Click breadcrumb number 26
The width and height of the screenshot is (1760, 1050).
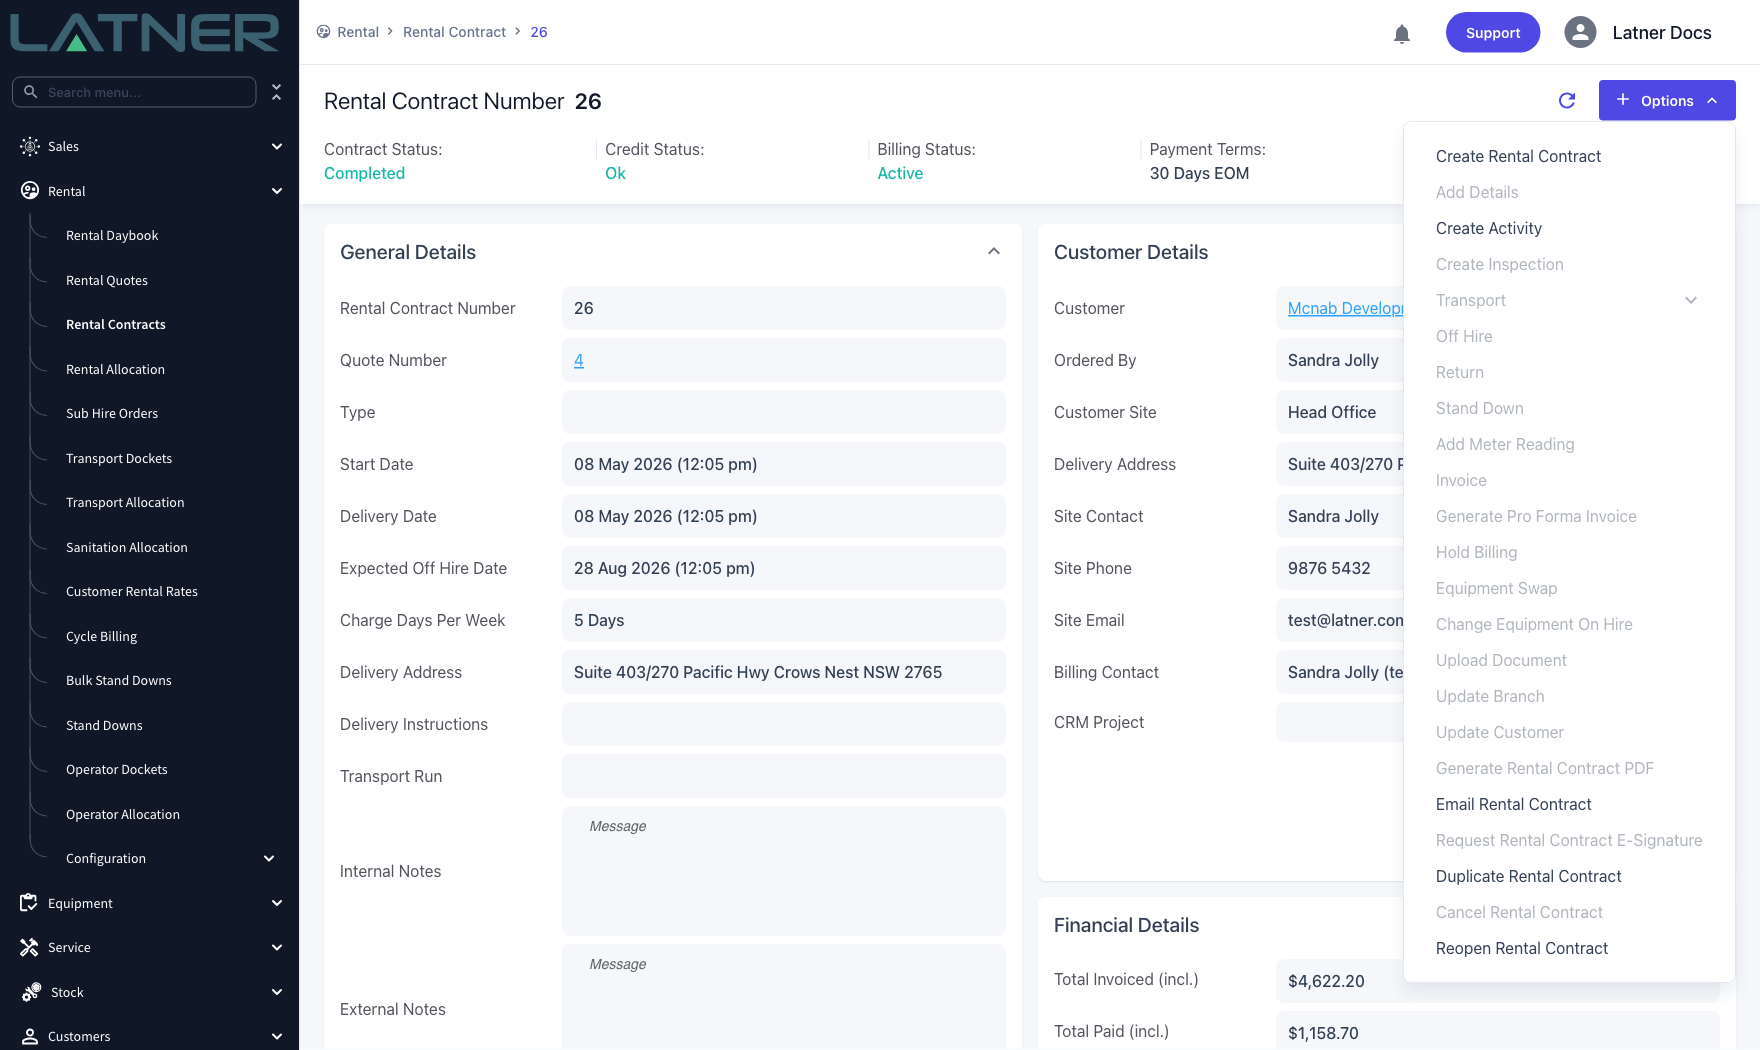point(539,32)
